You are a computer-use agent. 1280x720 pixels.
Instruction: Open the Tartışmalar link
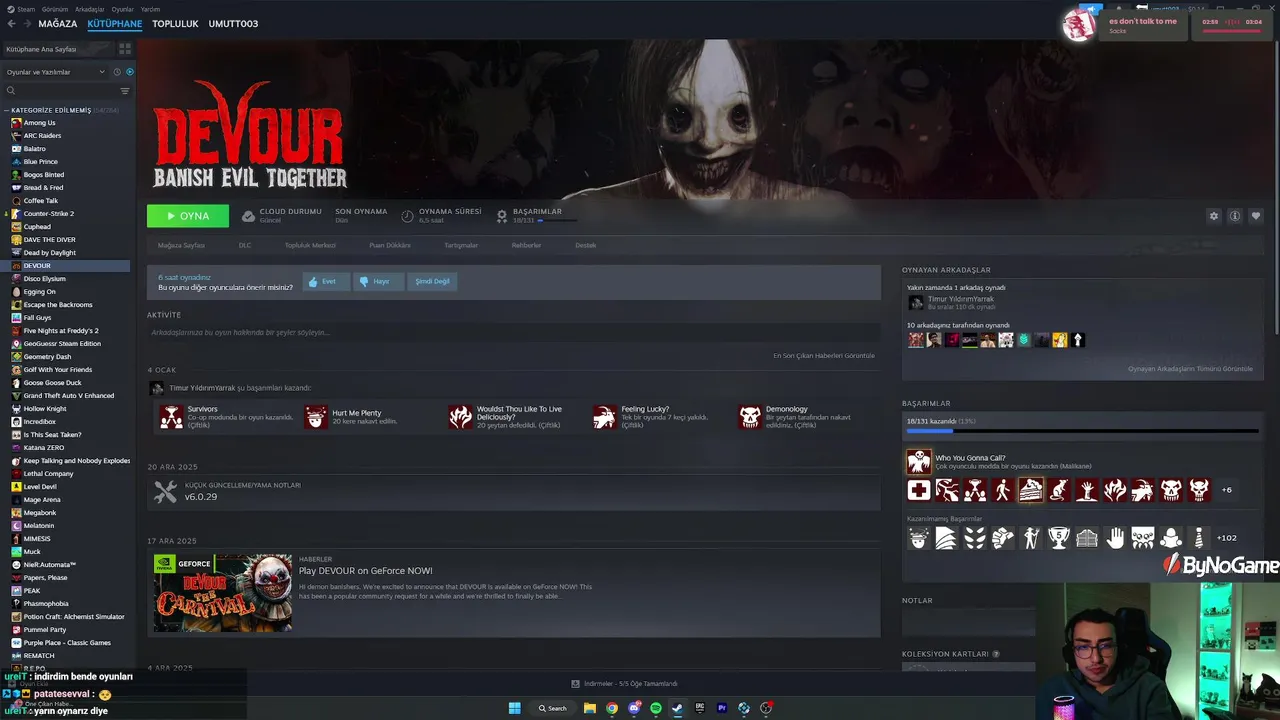click(461, 245)
